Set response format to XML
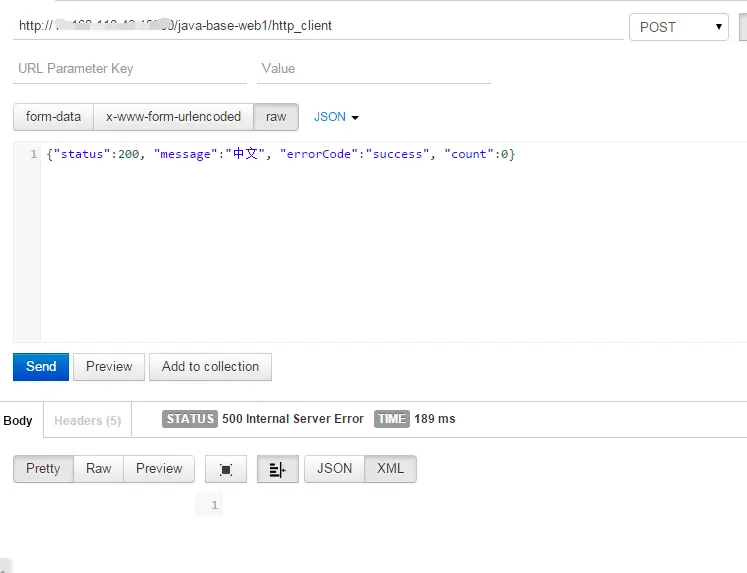This screenshot has height=573, width=747. (x=391, y=469)
